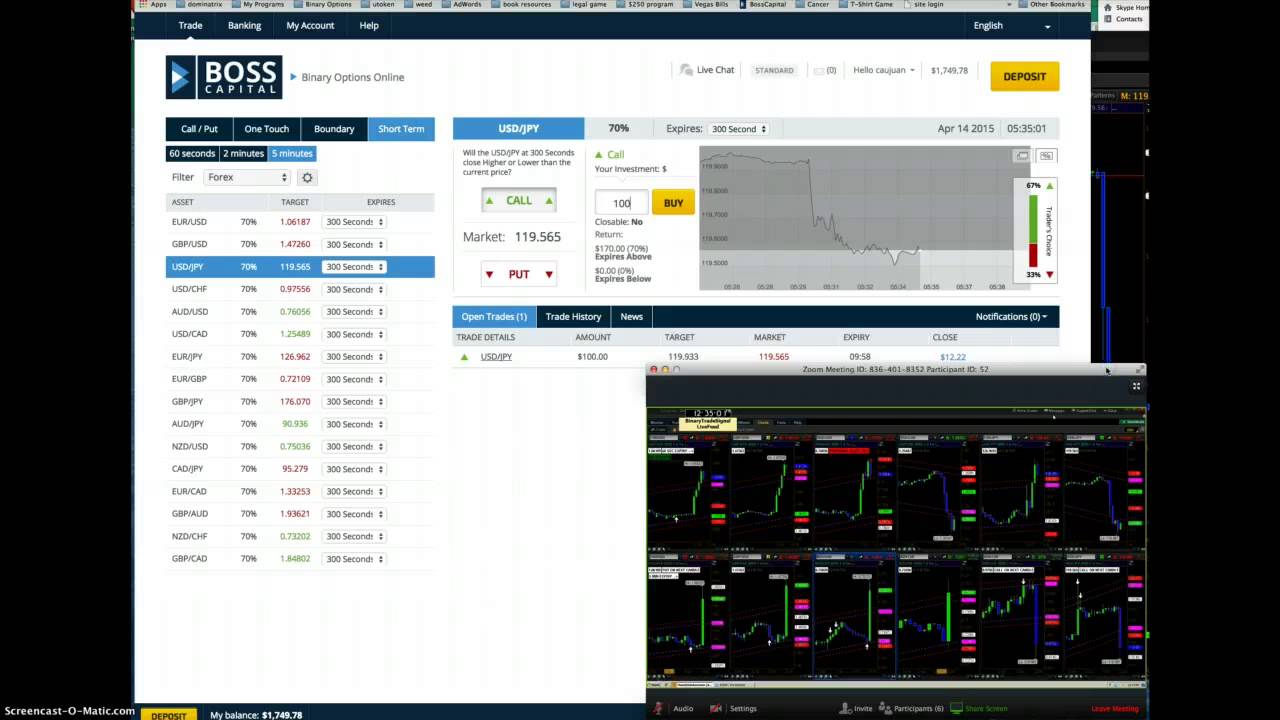Open the English language dropdown
The image size is (1280, 720).
pyautogui.click(x=1012, y=25)
